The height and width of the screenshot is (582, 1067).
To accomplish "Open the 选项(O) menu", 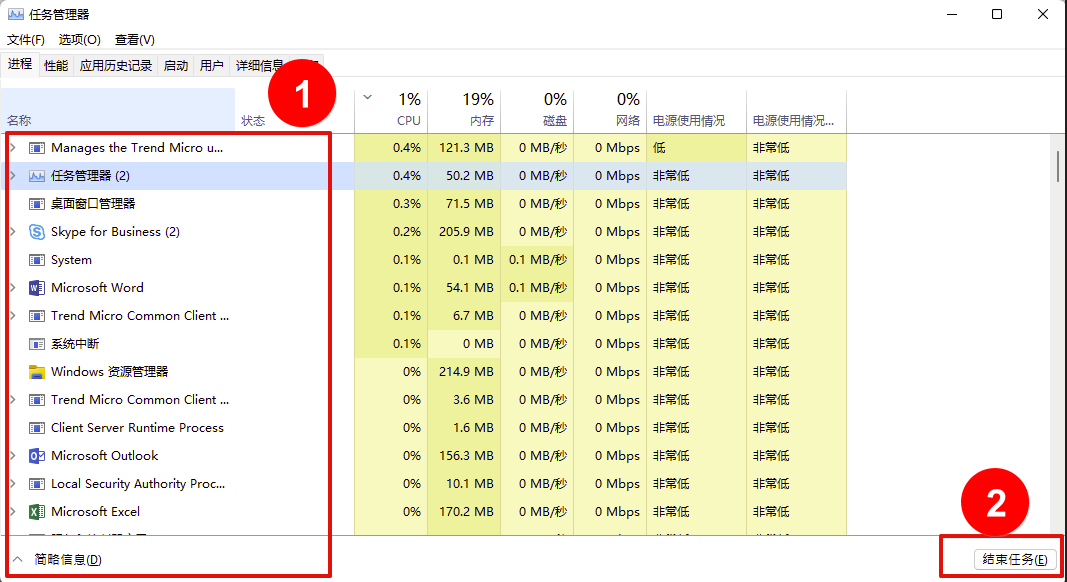I will 80,40.
